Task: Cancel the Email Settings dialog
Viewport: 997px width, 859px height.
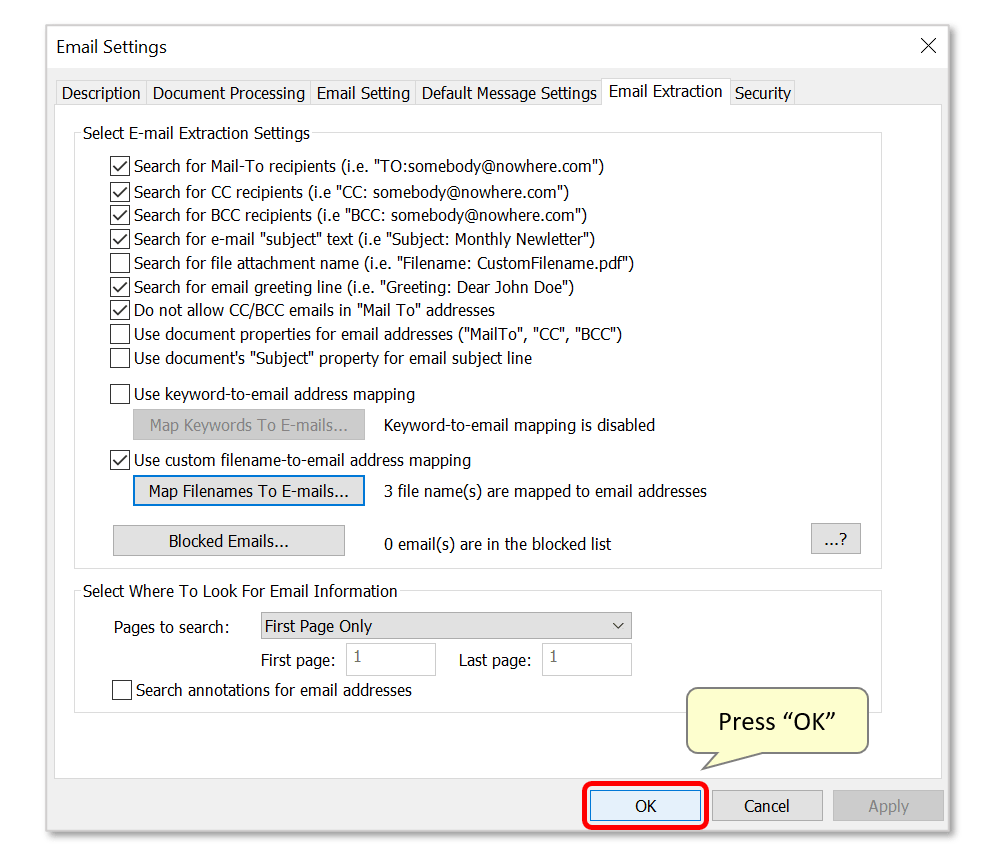Action: point(767,806)
